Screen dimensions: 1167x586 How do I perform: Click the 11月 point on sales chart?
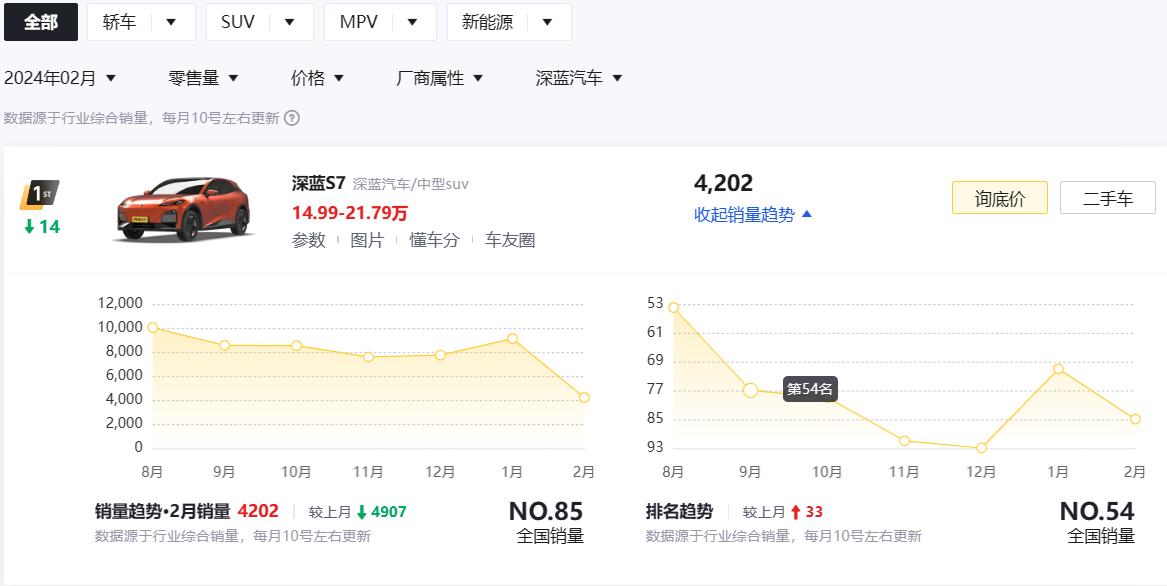[368, 357]
